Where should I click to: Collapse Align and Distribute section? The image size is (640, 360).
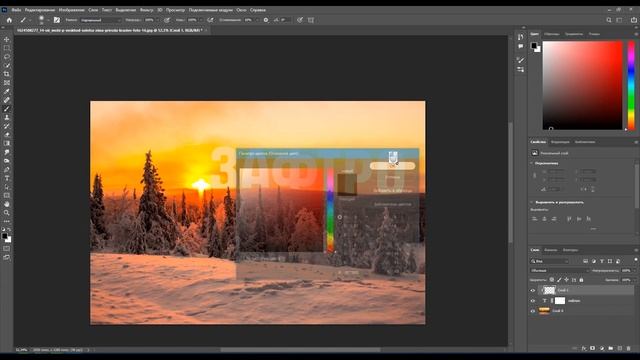[532, 202]
